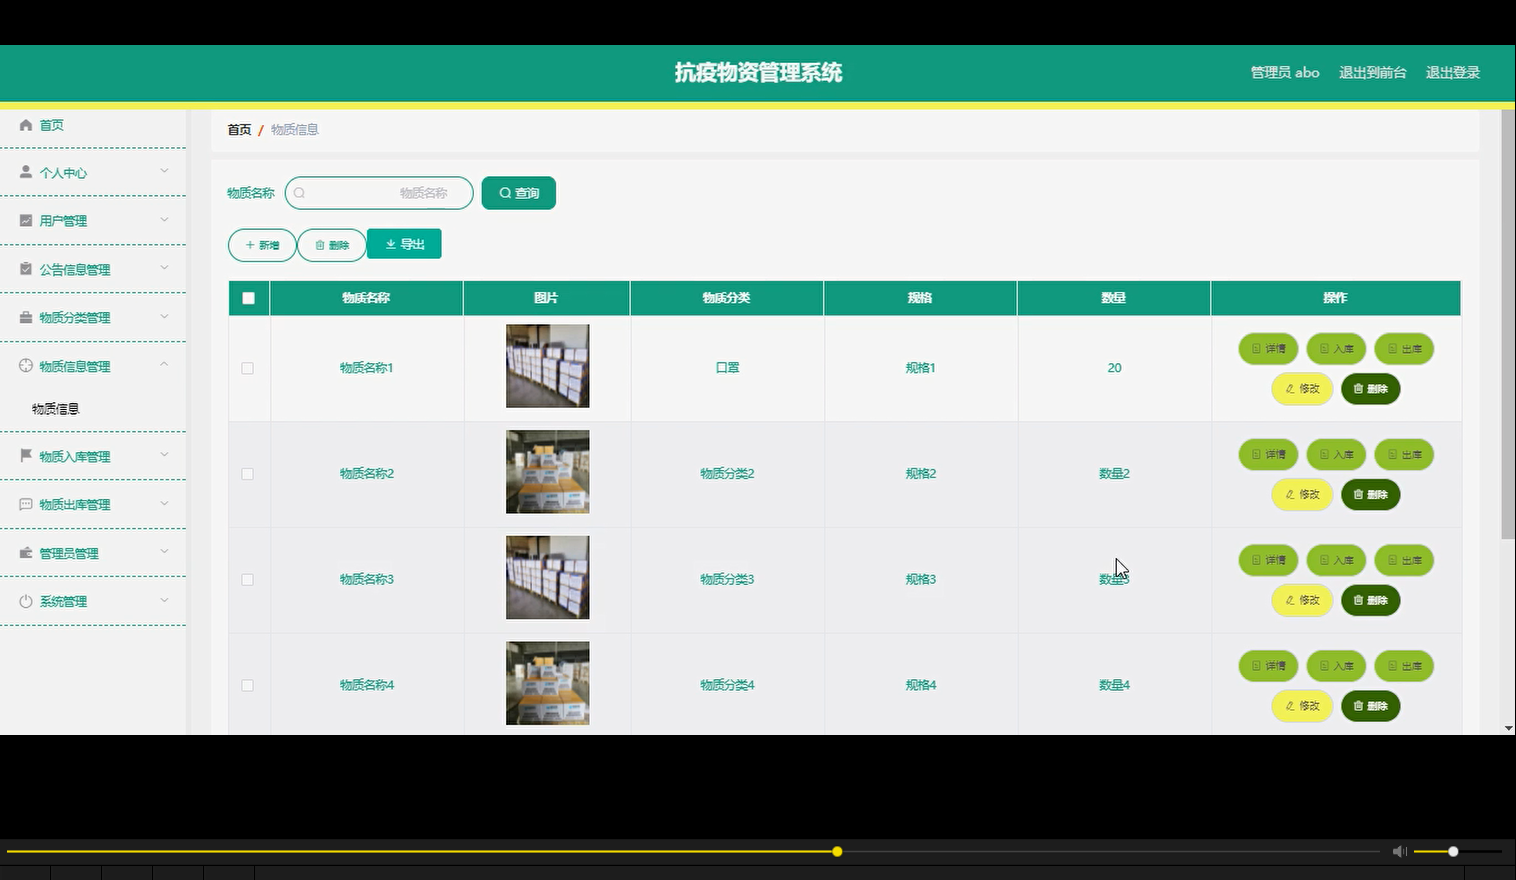This screenshot has height=880, width=1516.
Task: Click 入库 for 物质名称2
Action: pos(1336,455)
